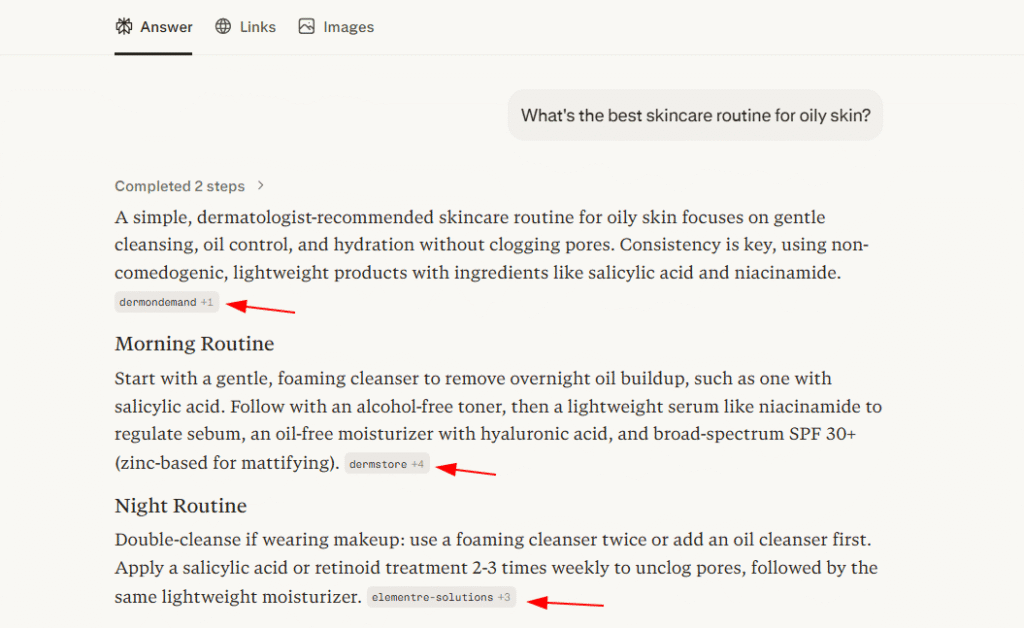
Task: Click the chevron after Completed 2 steps
Action: [x=260, y=185]
